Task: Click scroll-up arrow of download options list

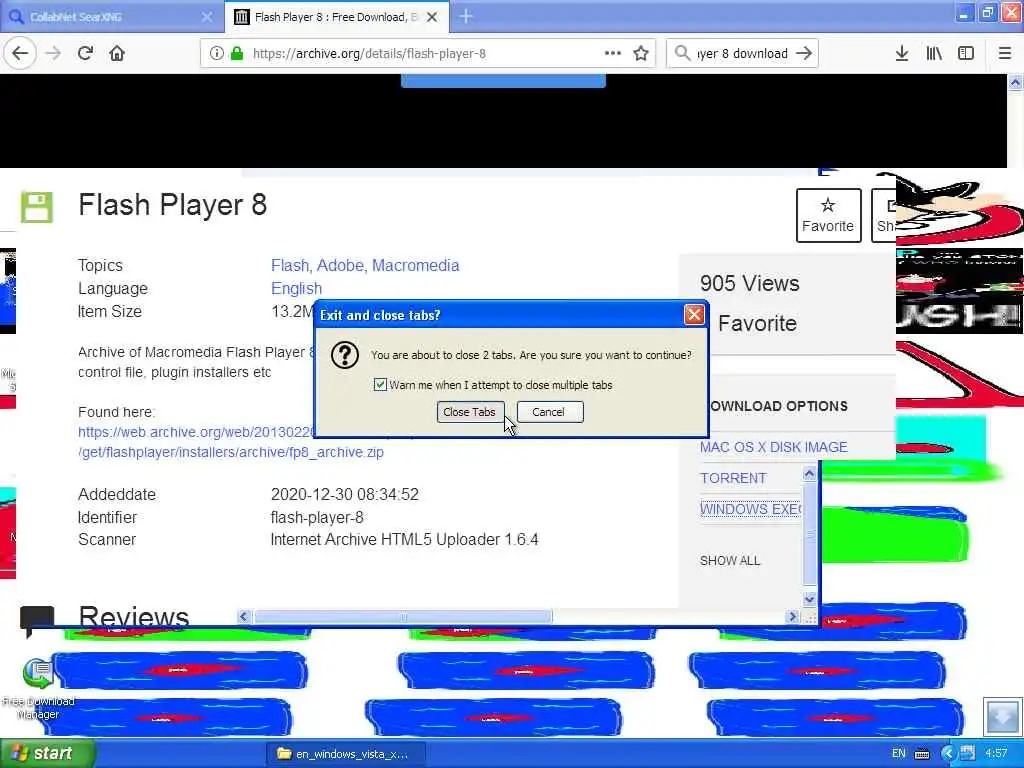Action: click(x=809, y=473)
